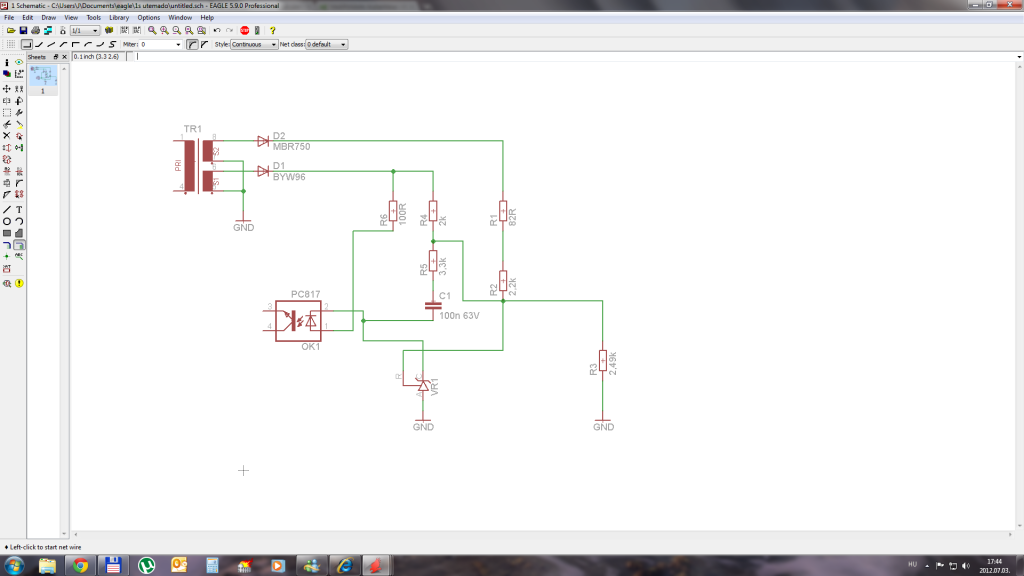
Task: Open Chrome from the taskbar
Action: pyautogui.click(x=80, y=566)
